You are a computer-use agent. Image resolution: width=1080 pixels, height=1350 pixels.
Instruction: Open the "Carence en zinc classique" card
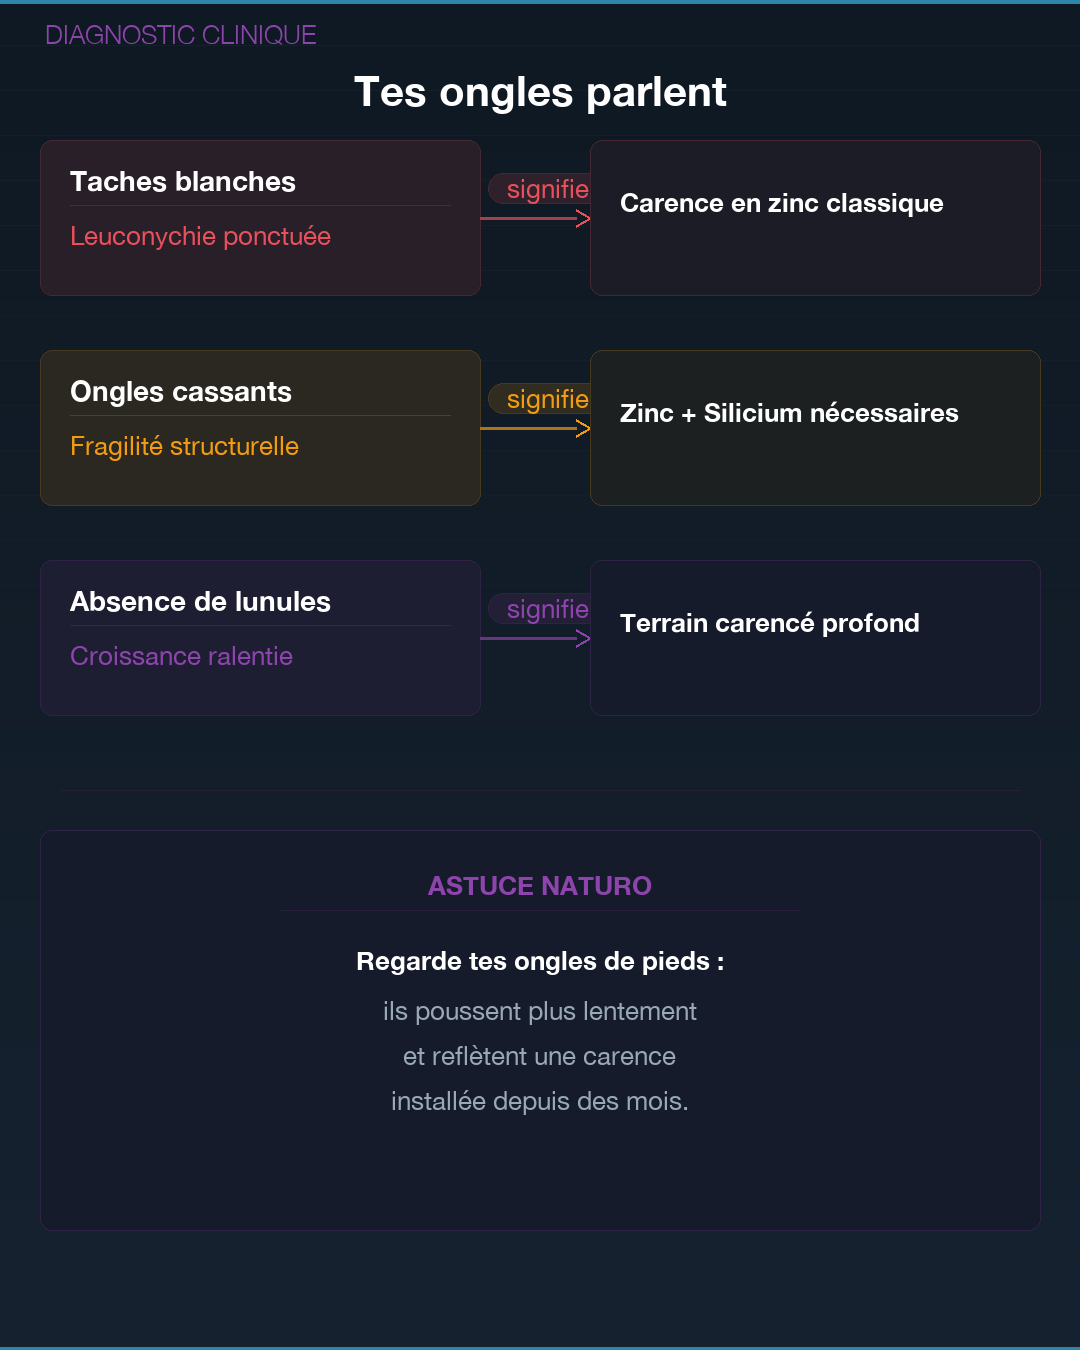[815, 218]
